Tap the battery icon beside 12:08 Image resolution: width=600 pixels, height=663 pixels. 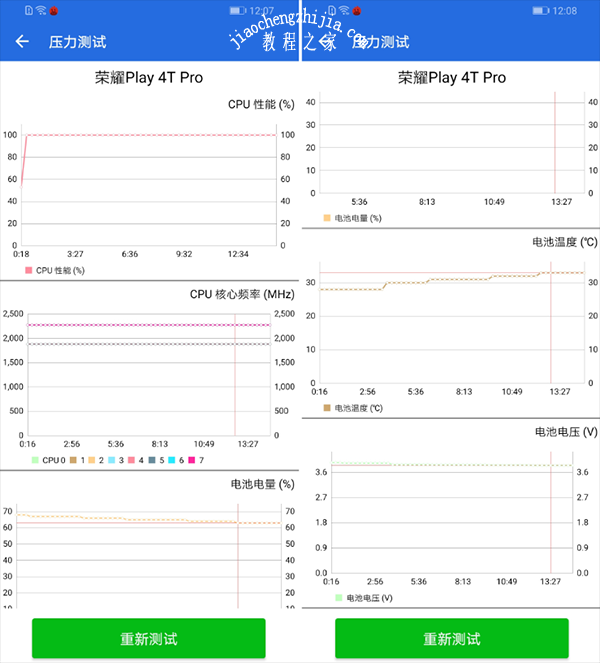pyautogui.click(x=540, y=11)
